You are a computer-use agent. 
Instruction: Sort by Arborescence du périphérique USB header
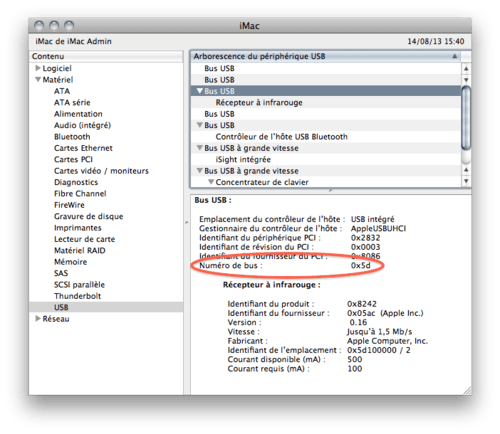click(325, 56)
